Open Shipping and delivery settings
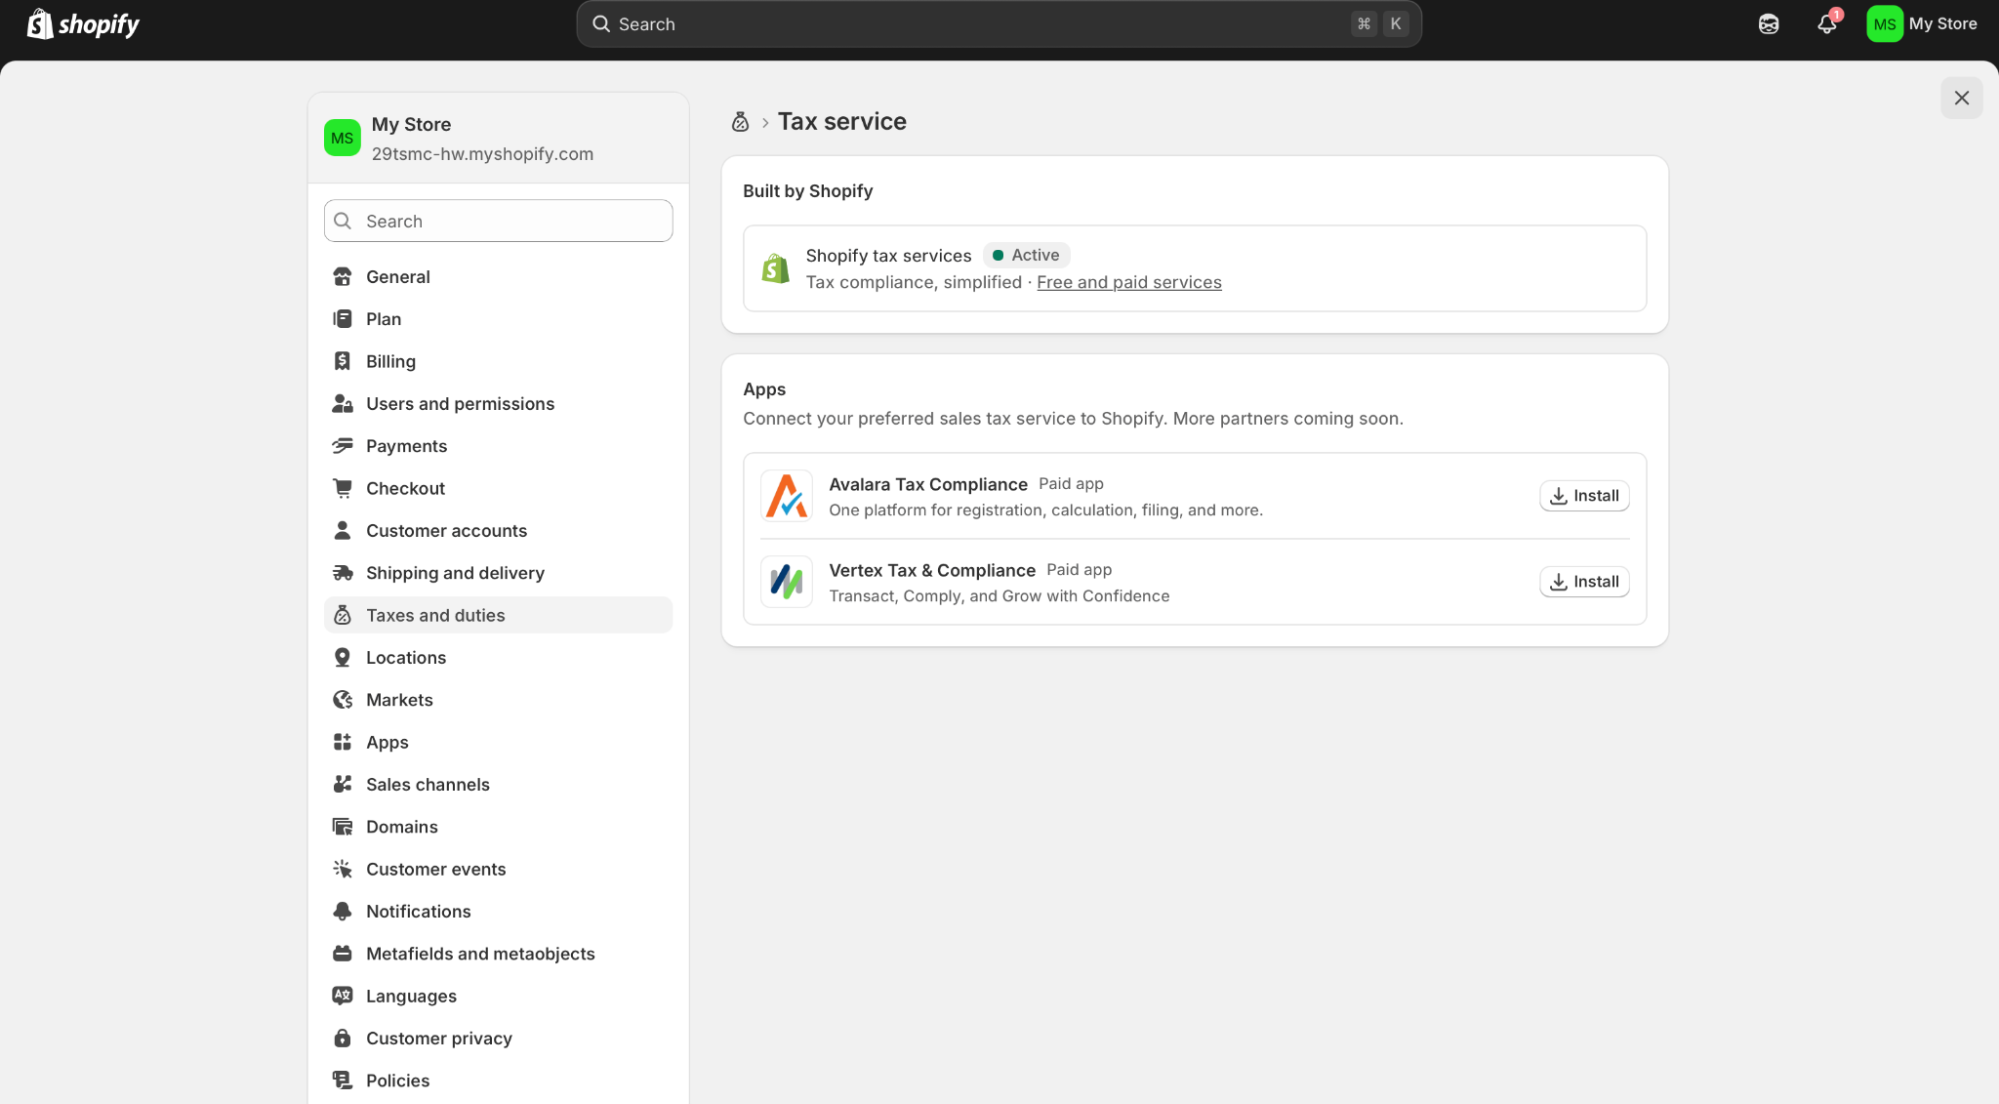Viewport: 1999px width, 1104px height. tap(498, 573)
